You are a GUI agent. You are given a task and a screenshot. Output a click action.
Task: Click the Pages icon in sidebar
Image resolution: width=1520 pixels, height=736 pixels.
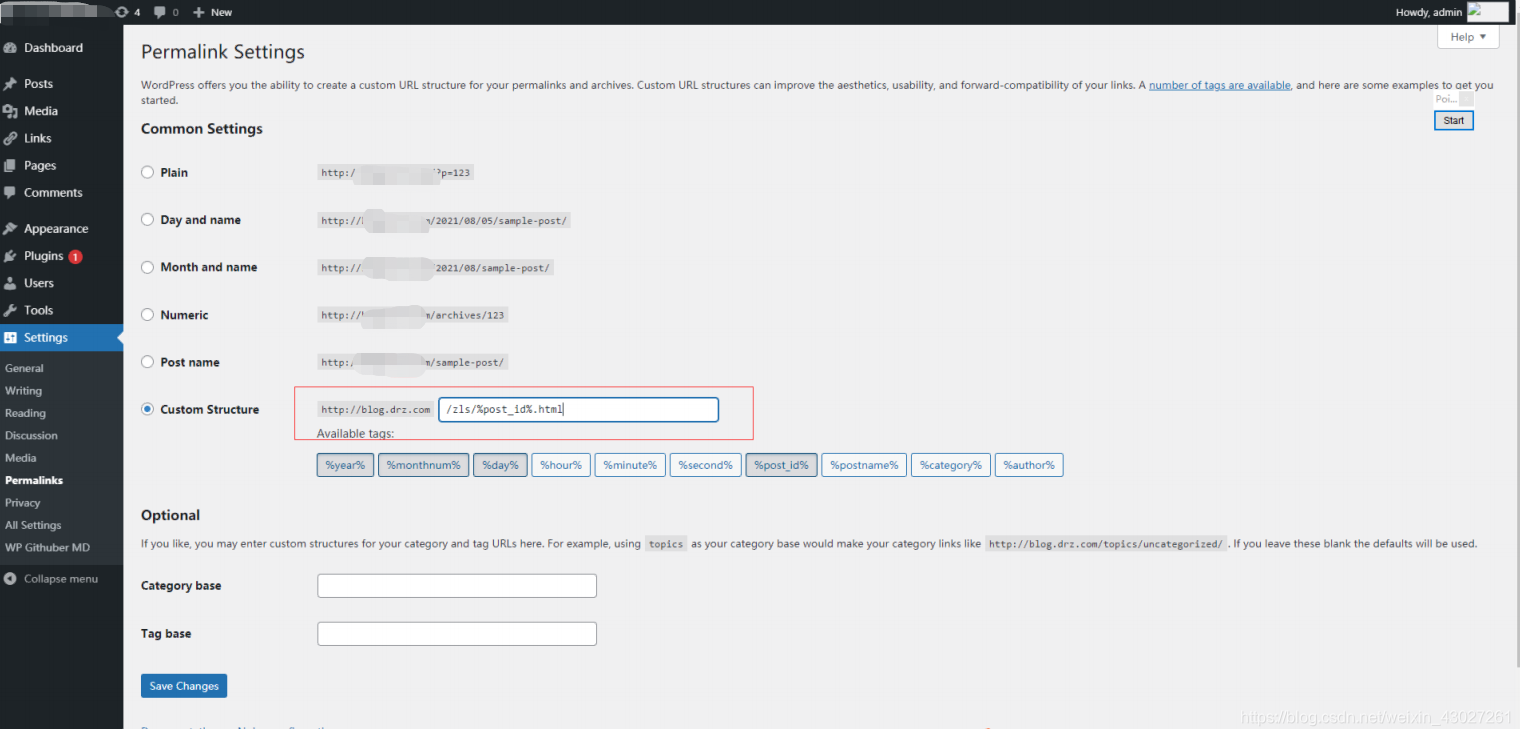click(x=10, y=166)
